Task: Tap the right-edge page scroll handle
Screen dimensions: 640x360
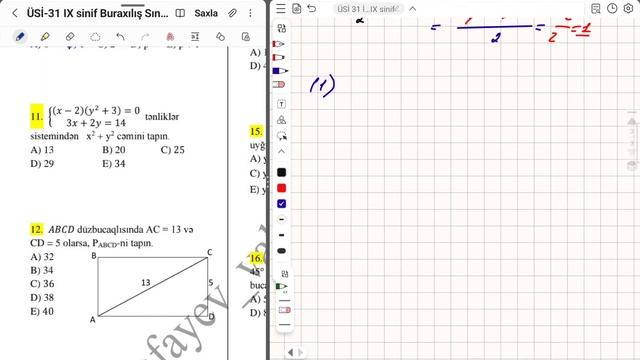Action: (632, 141)
